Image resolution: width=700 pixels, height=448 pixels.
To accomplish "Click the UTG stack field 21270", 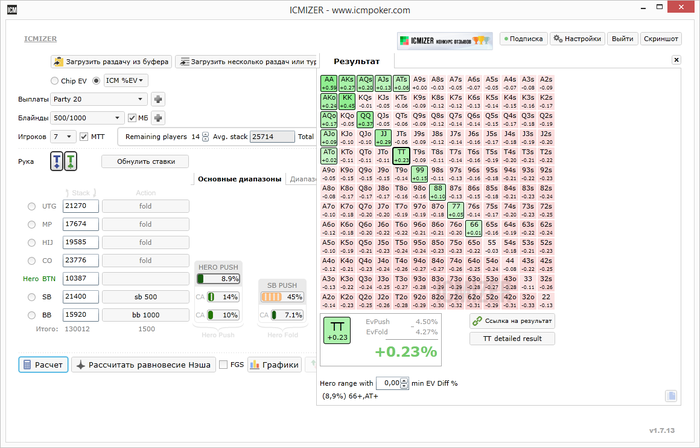I will [x=80, y=206].
